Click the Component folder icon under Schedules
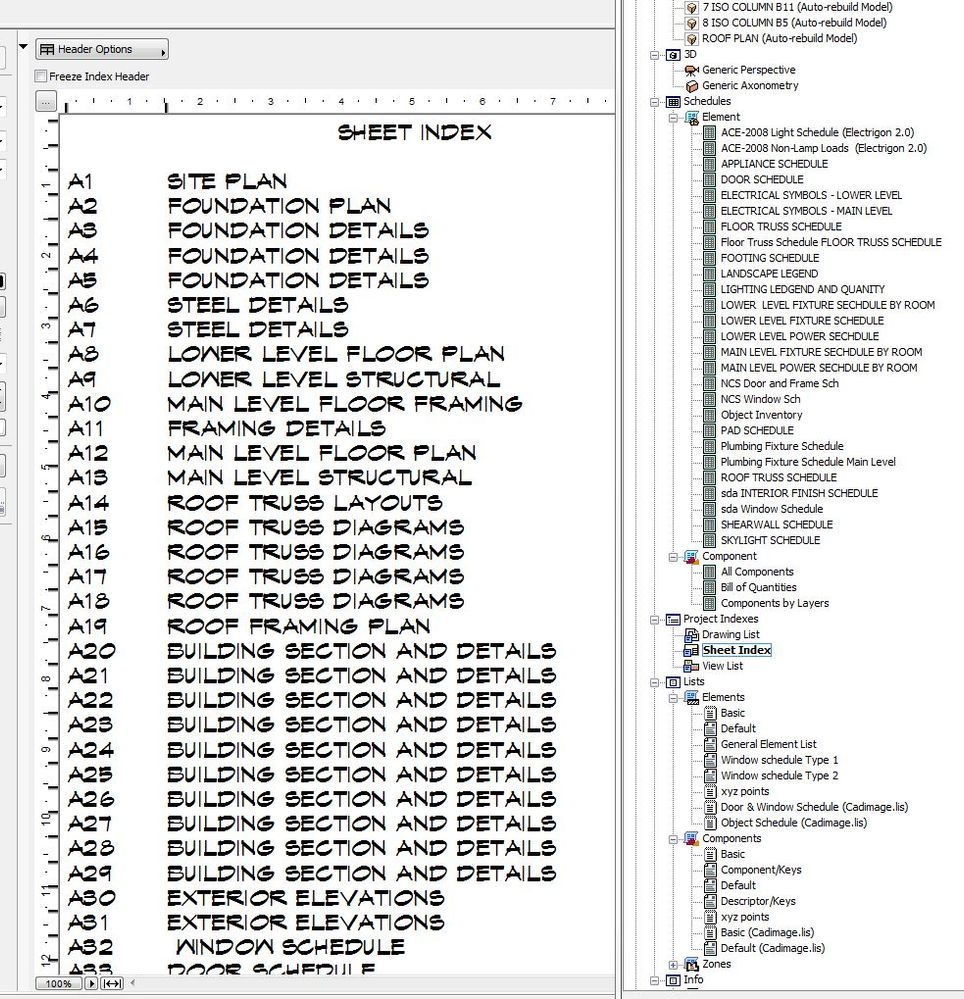 (x=691, y=557)
